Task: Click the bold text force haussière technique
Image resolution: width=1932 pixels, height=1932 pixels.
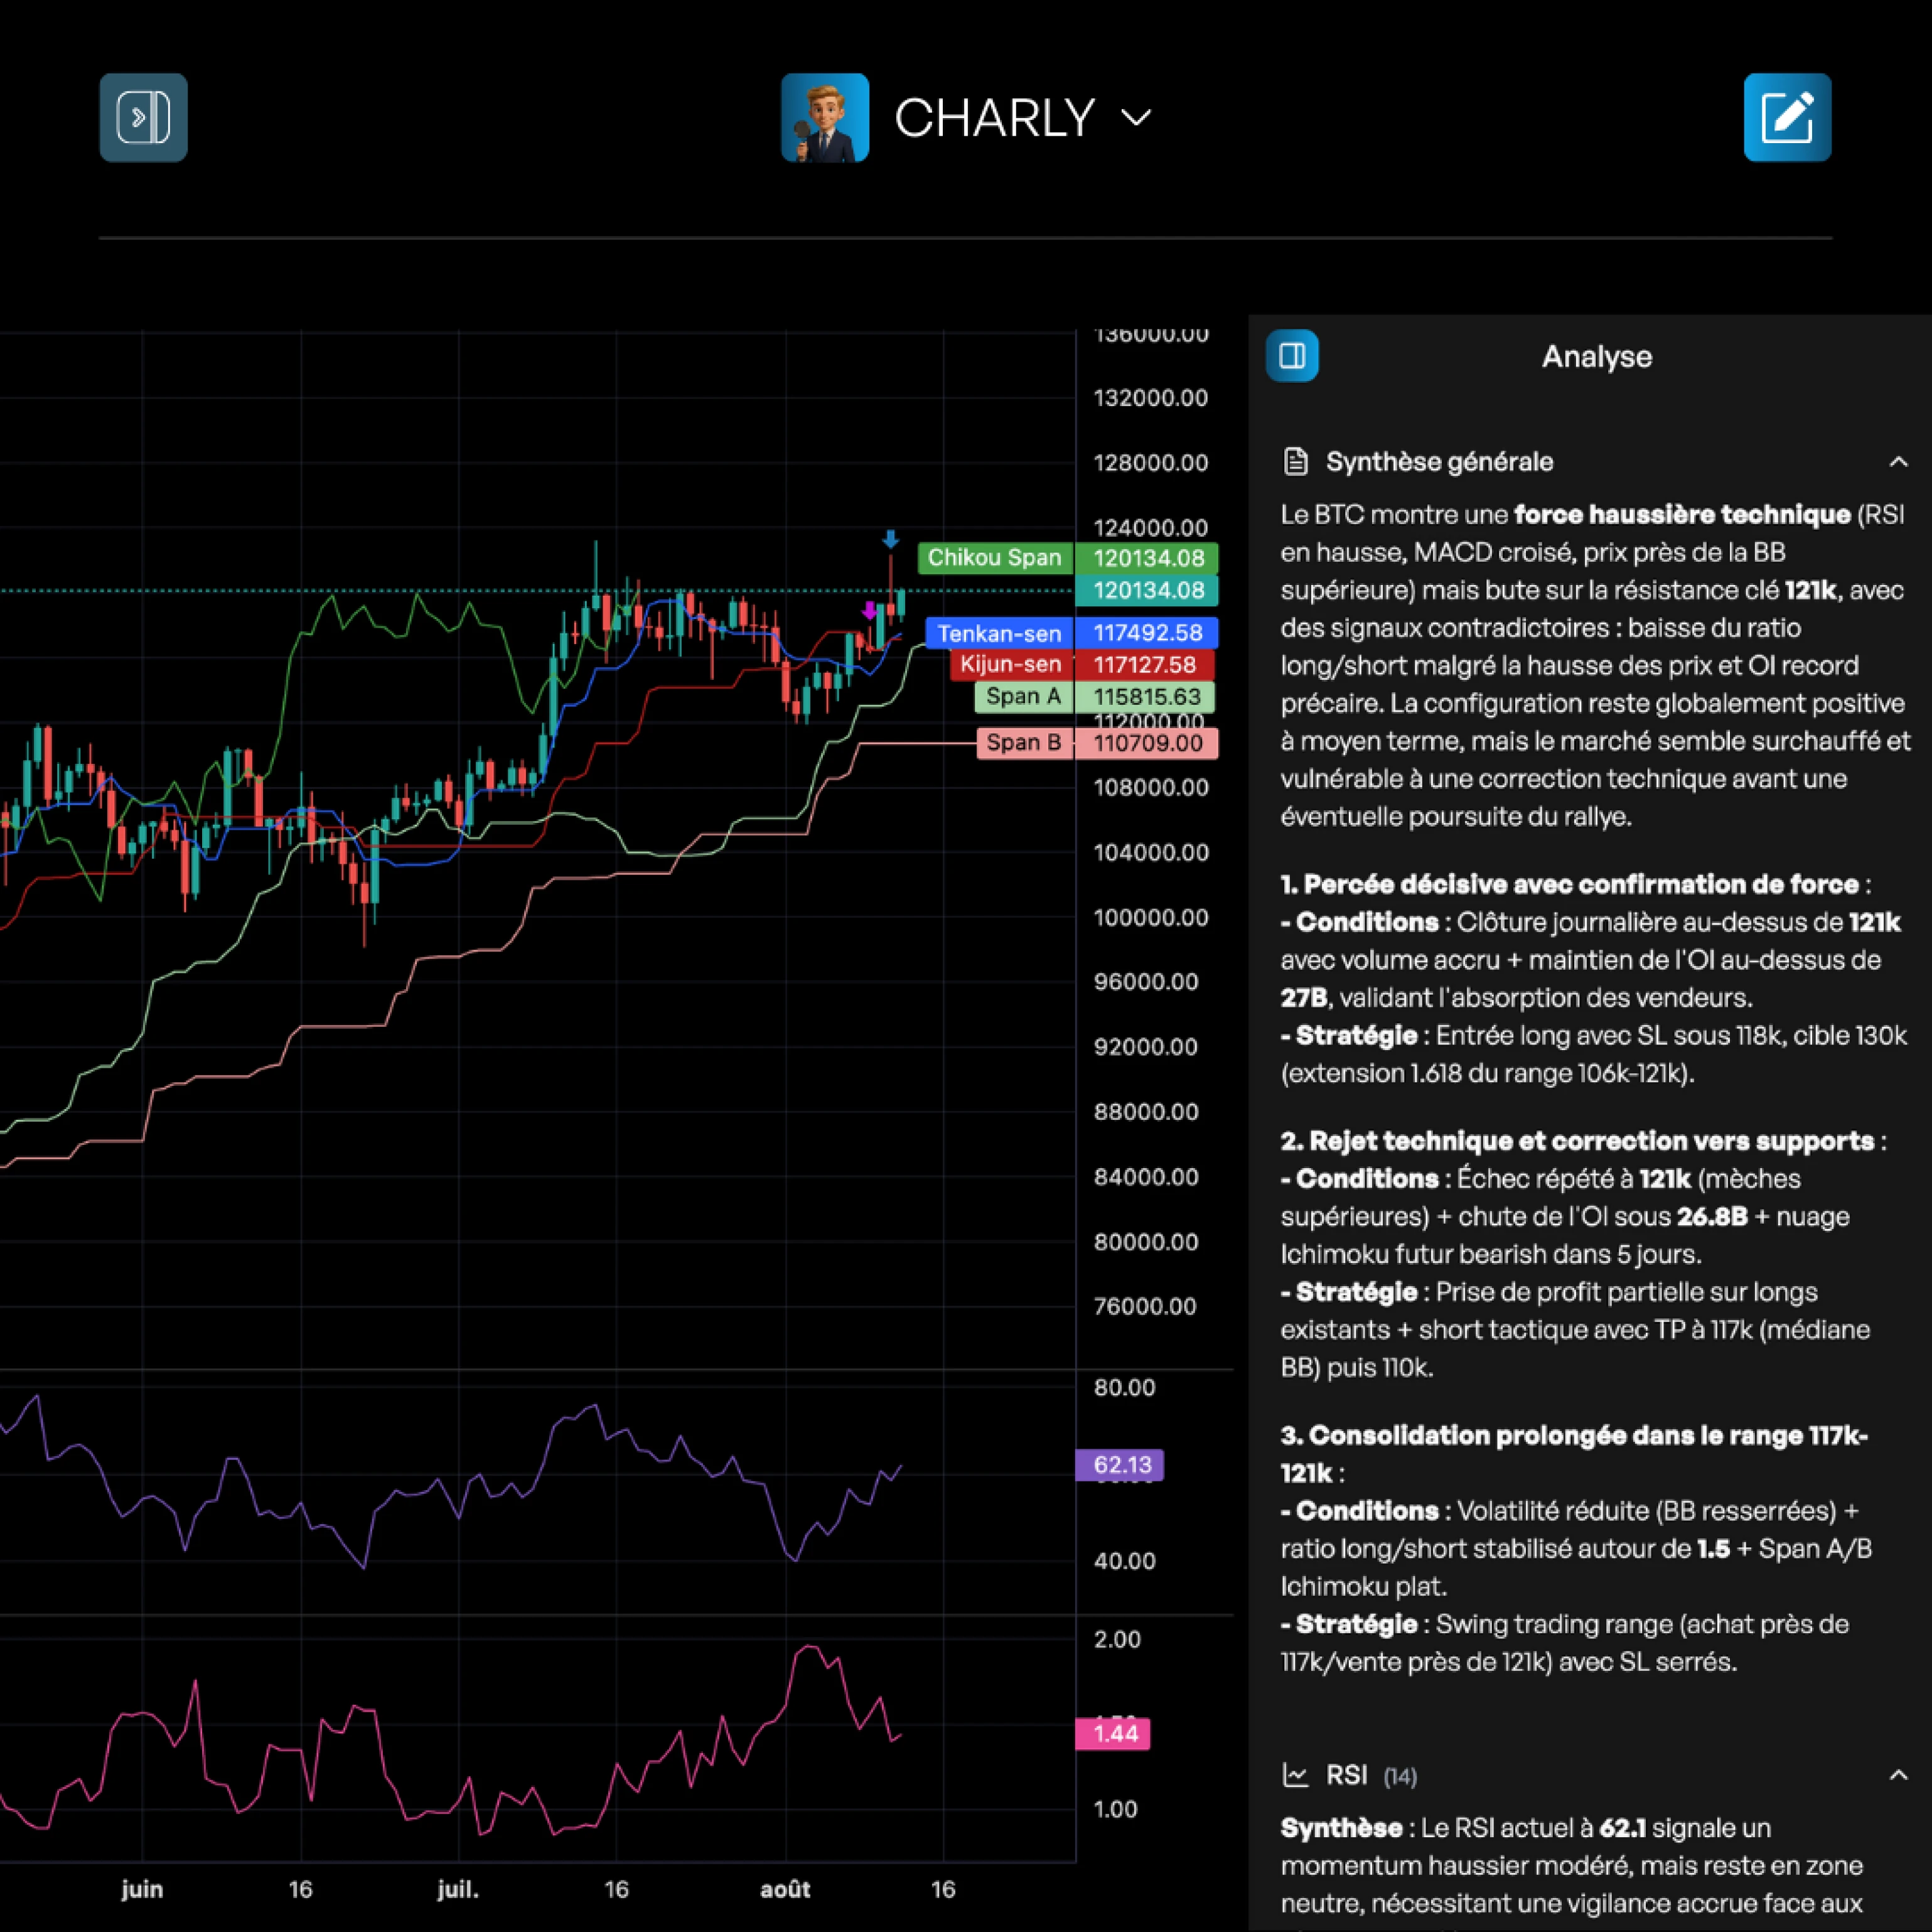Action: tap(1682, 515)
